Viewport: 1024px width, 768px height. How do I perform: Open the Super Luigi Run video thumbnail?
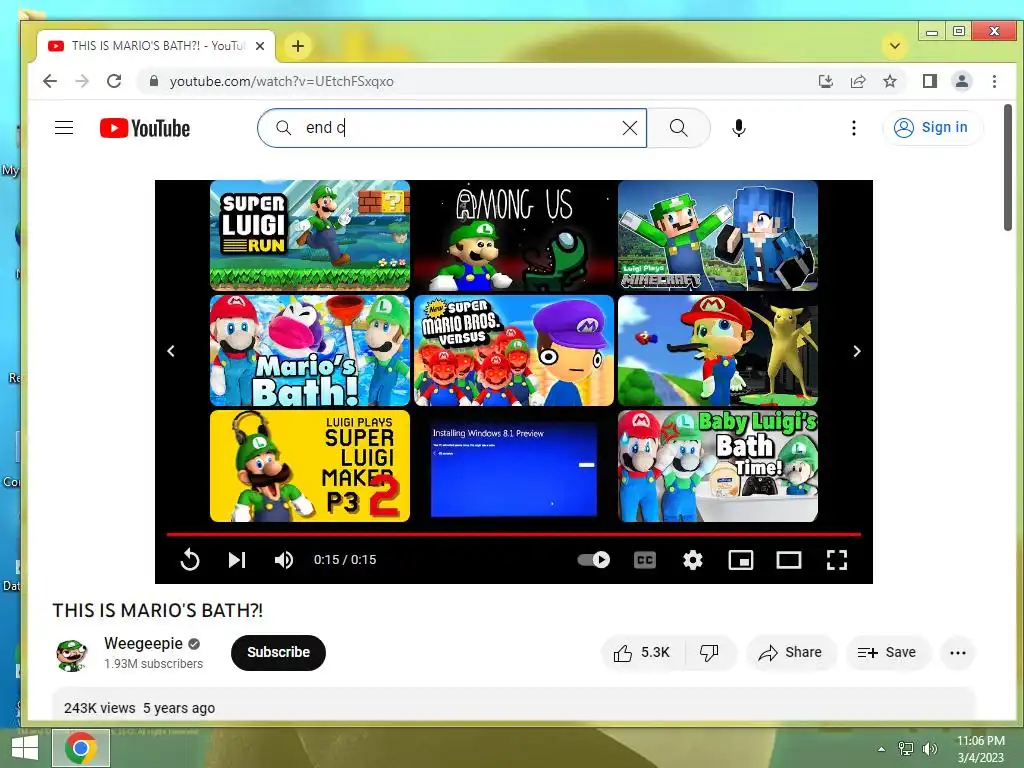(310, 236)
